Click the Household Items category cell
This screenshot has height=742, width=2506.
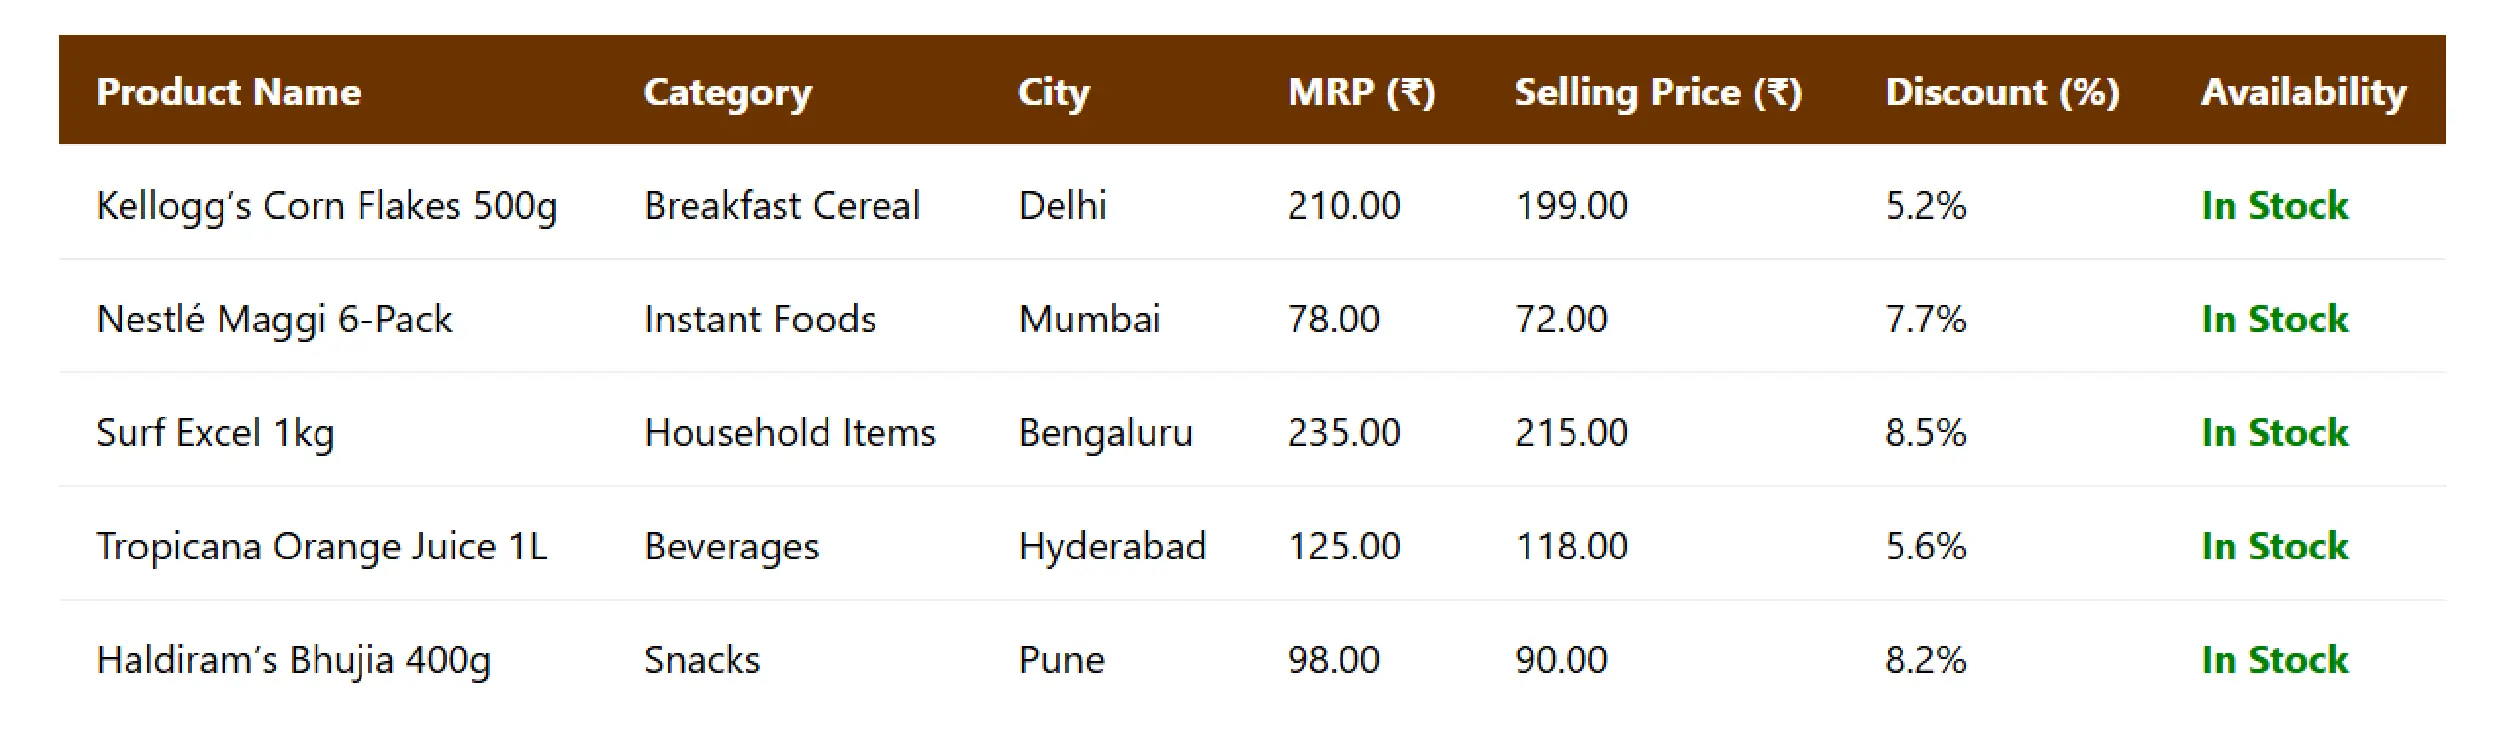tap(789, 433)
